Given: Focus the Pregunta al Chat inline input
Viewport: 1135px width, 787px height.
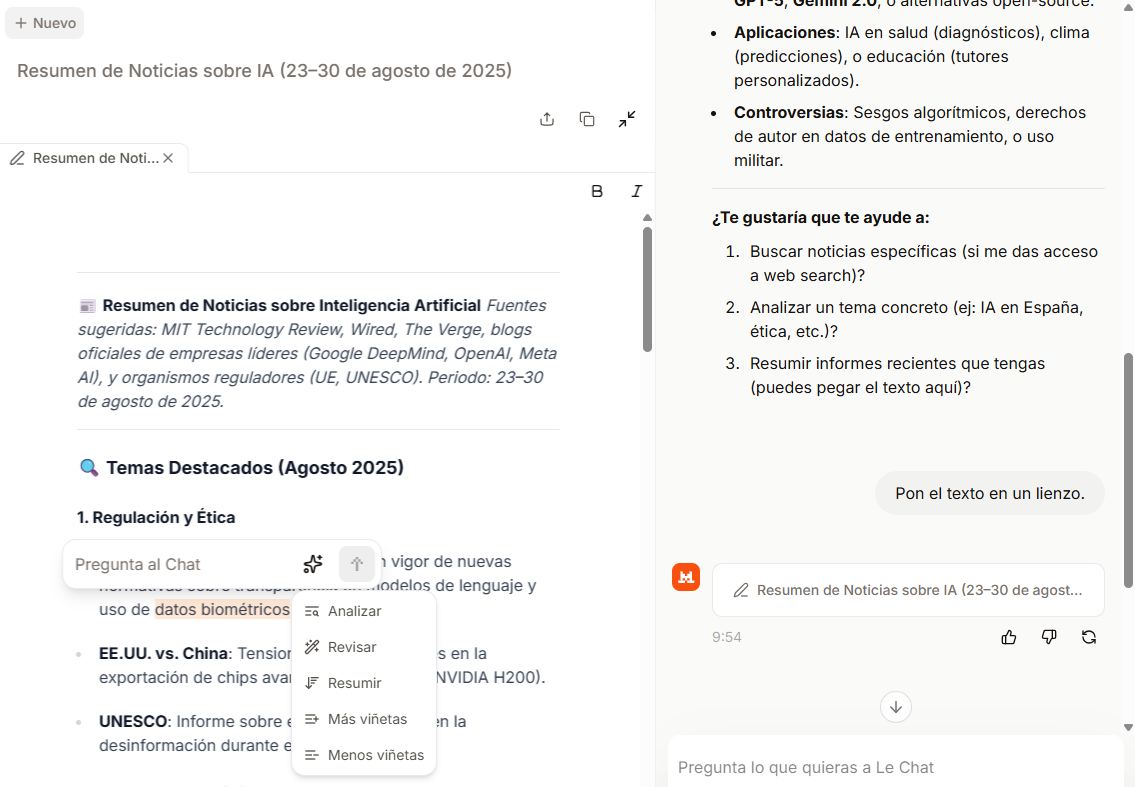Looking at the screenshot, I should pos(181,564).
